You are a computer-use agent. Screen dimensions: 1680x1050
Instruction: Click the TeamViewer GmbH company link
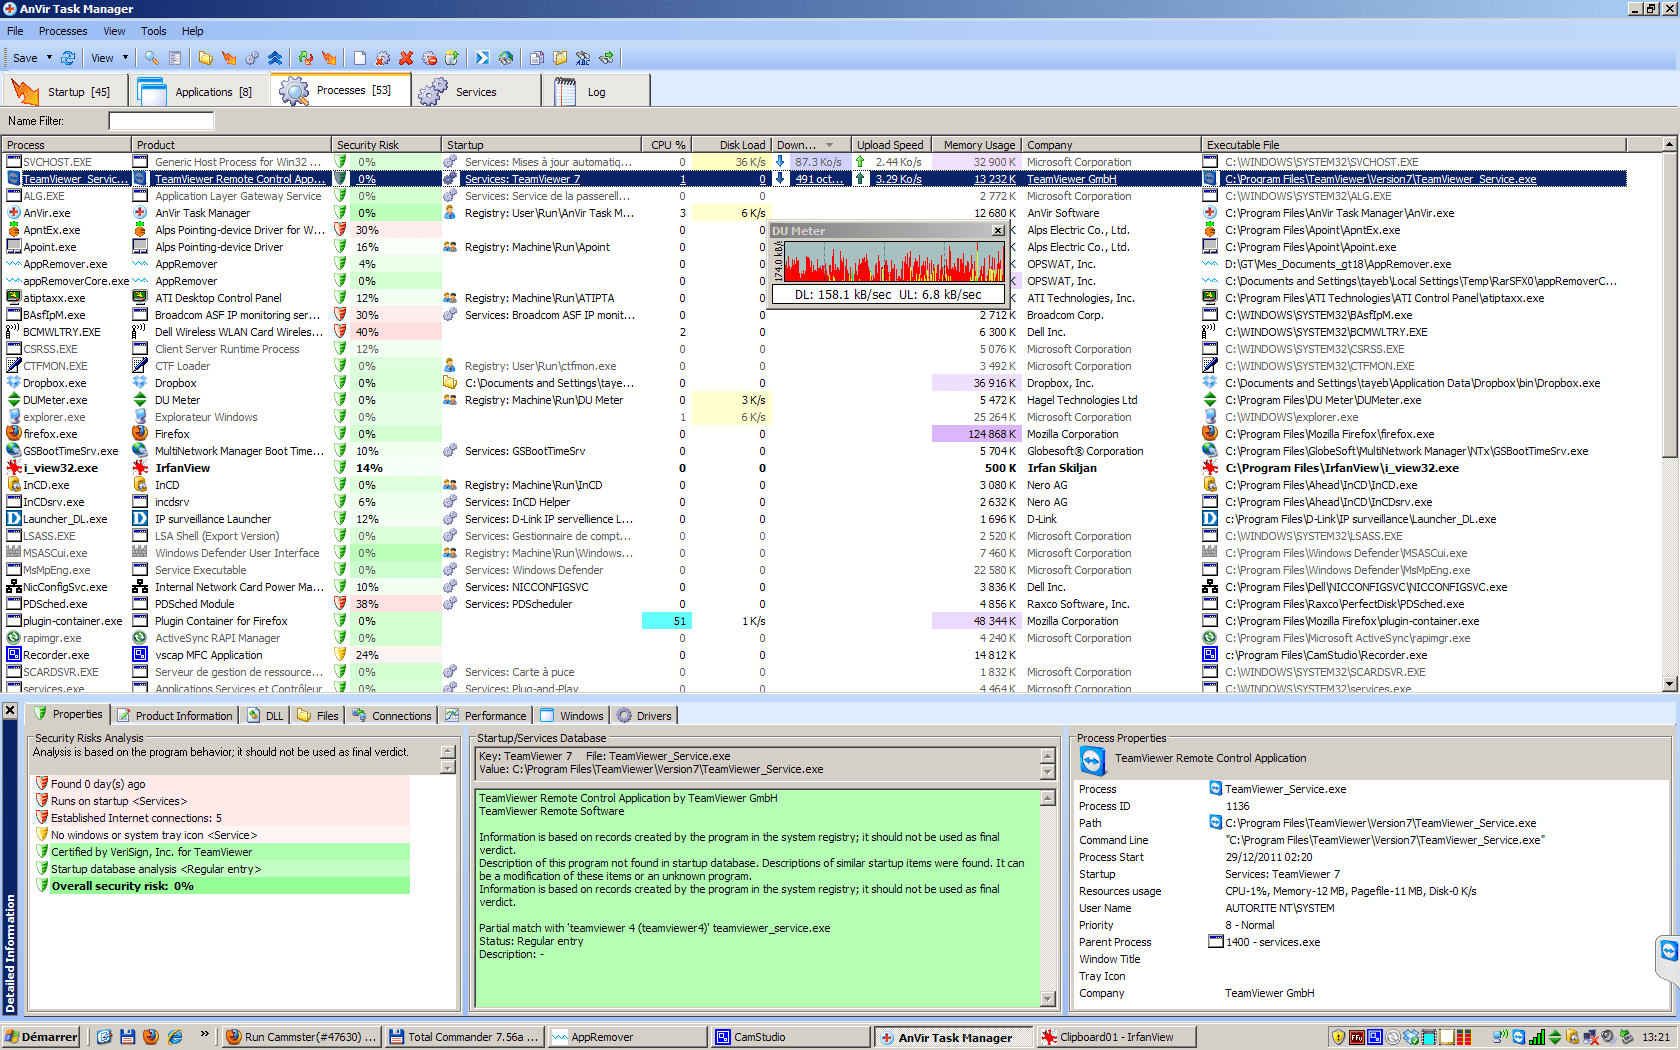coord(1071,179)
